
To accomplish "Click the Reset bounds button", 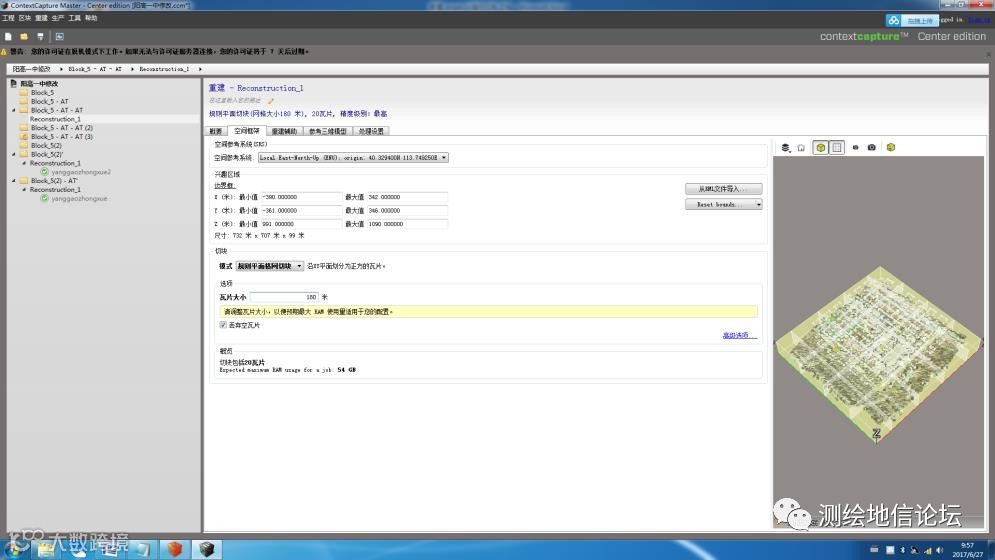I will (720, 204).
